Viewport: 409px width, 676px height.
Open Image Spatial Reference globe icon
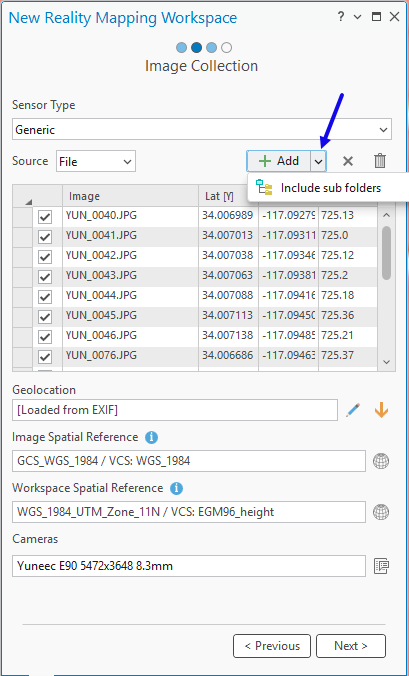(x=381, y=461)
